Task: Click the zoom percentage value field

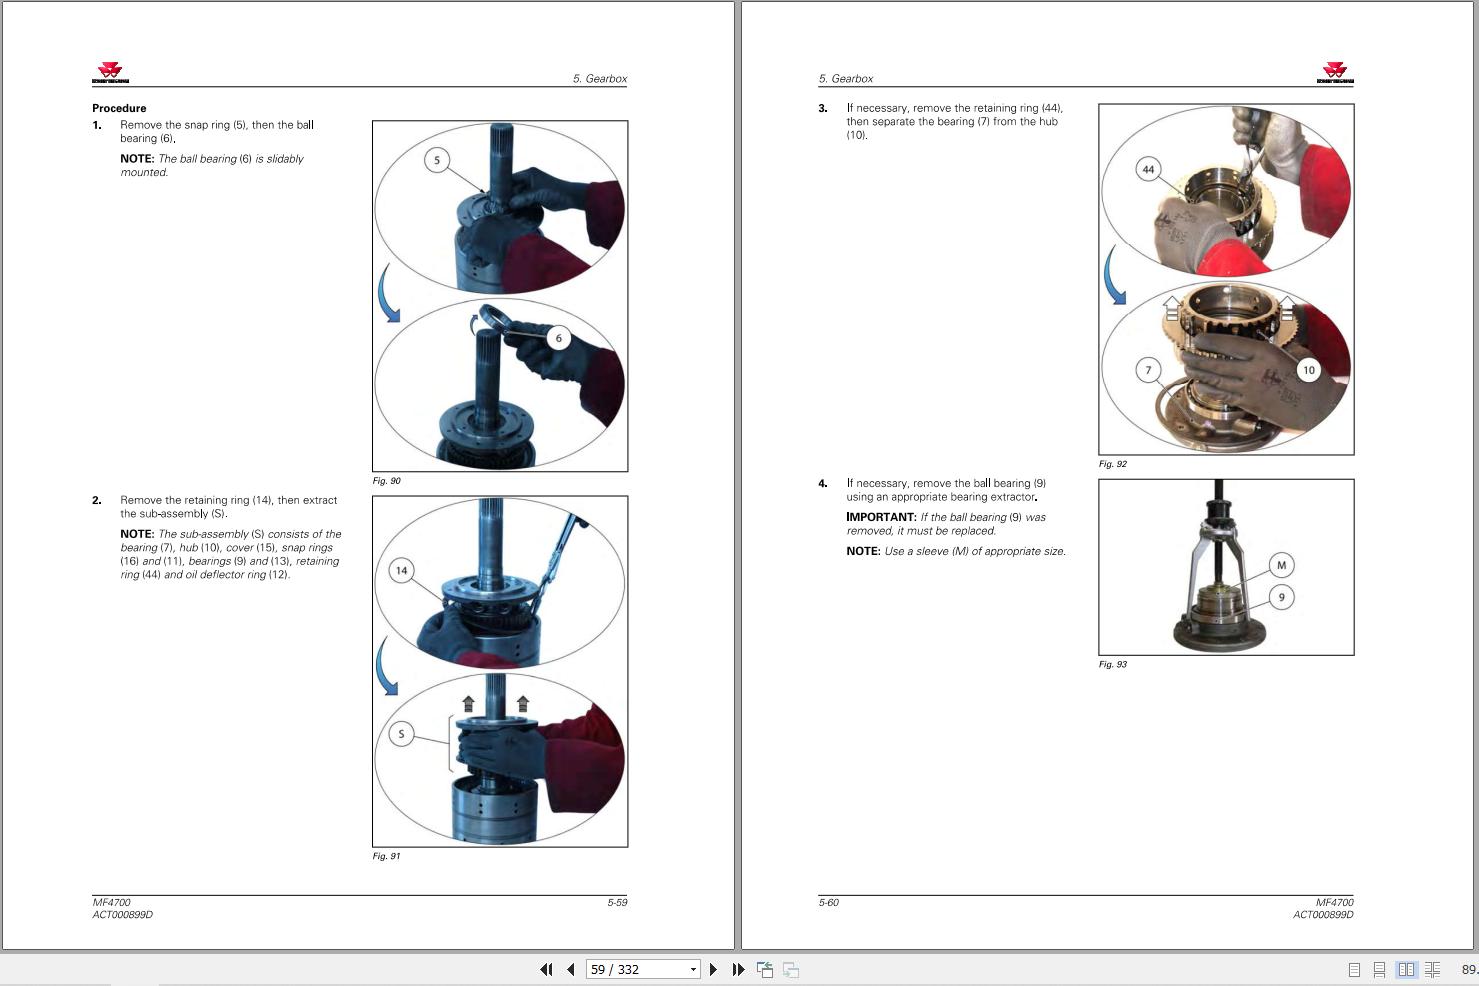Action: [1468, 969]
